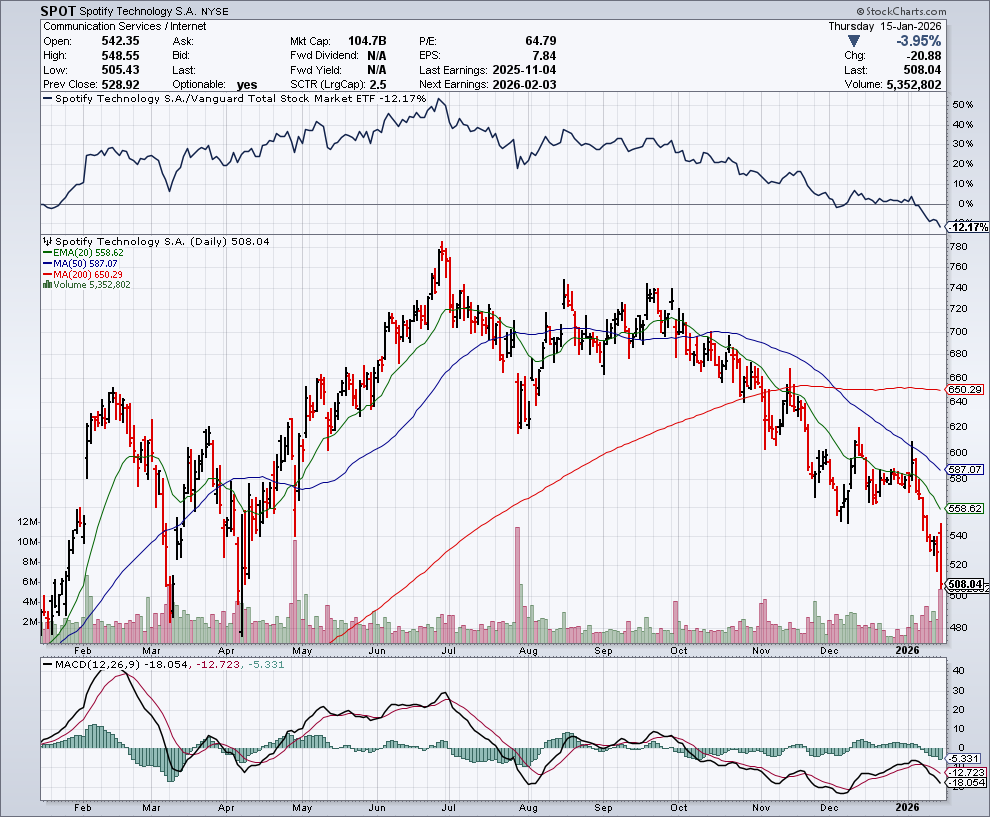
Task: Click the 587.07 MA(50) price tag
Action: coord(964,469)
